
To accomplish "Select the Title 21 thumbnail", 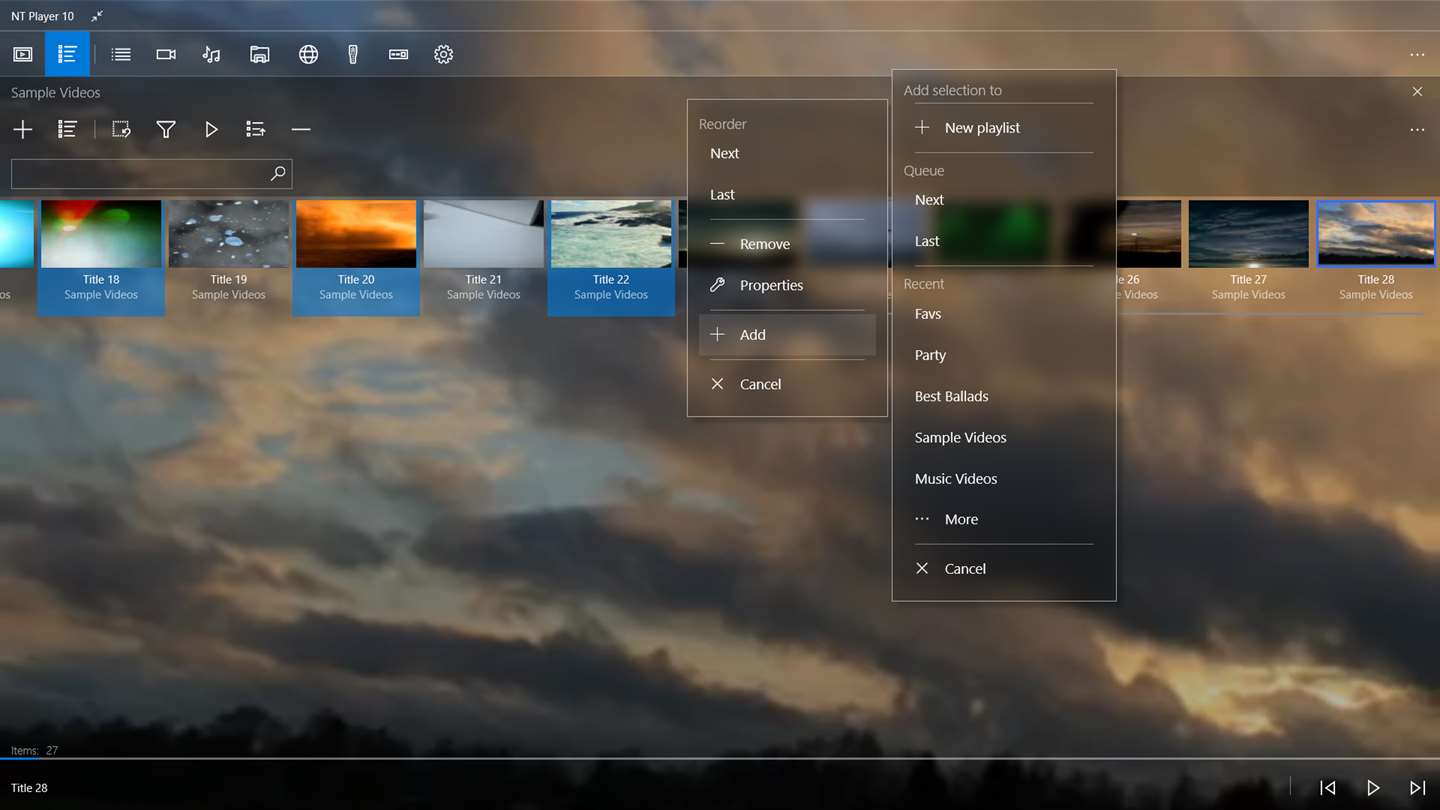I will tap(484, 234).
